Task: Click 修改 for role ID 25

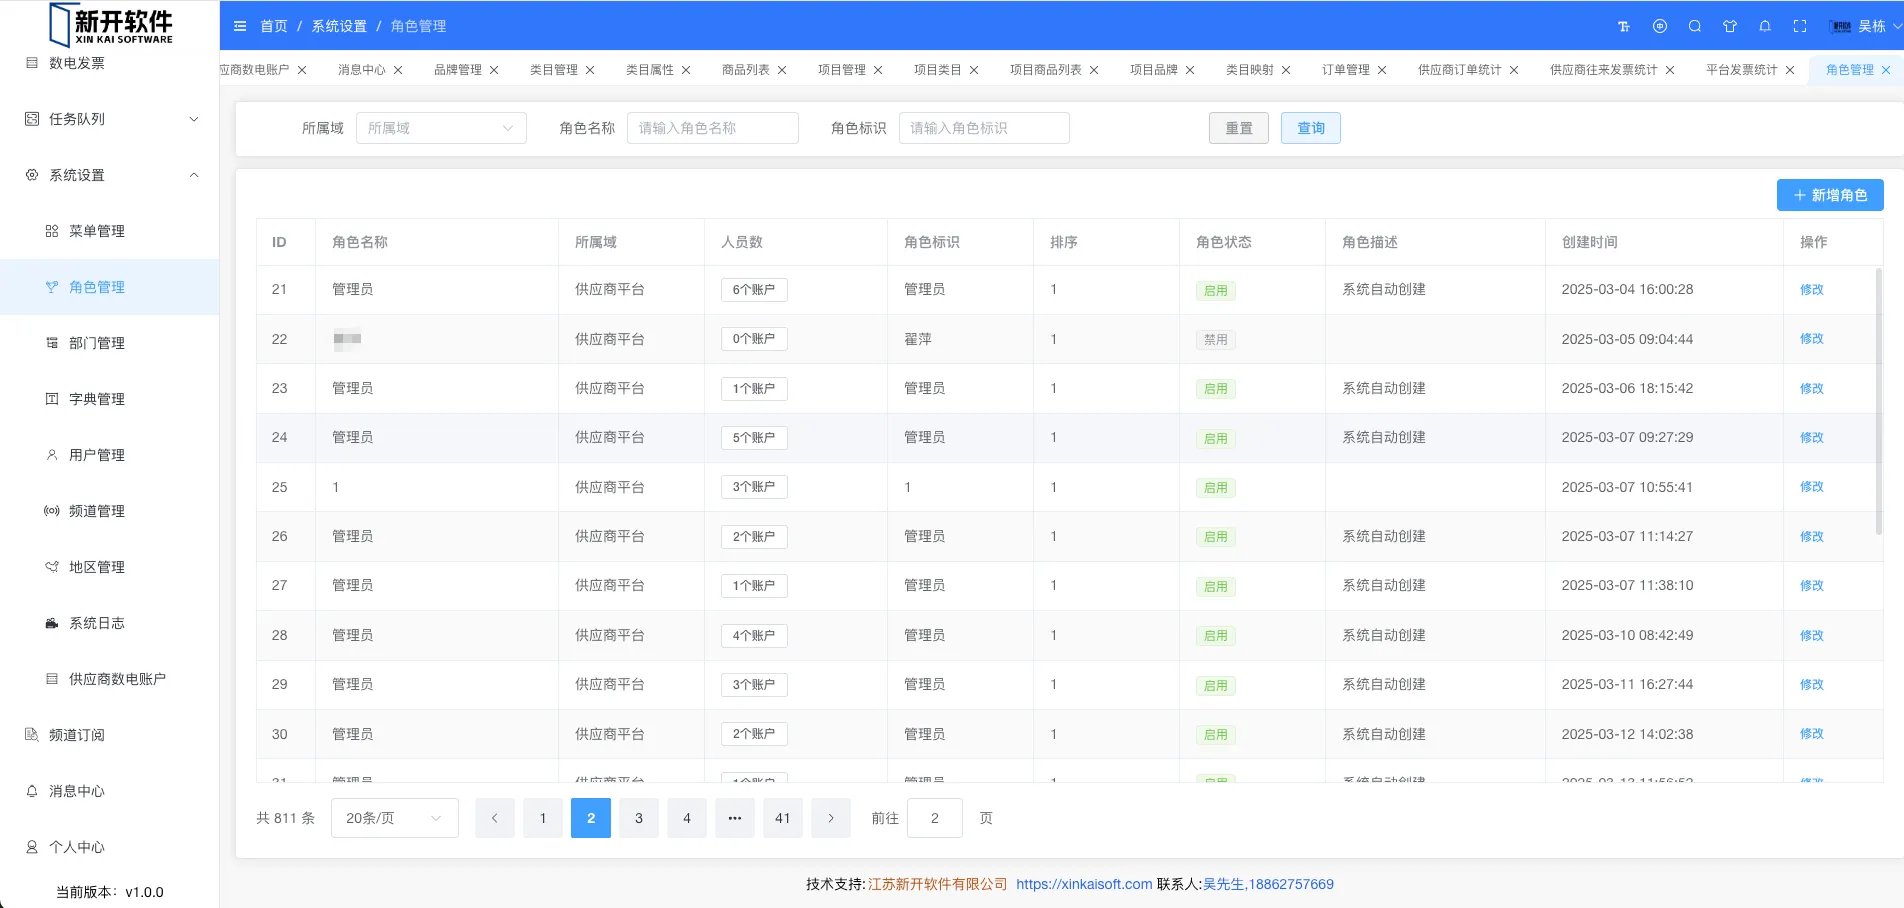Action: pyautogui.click(x=1811, y=487)
